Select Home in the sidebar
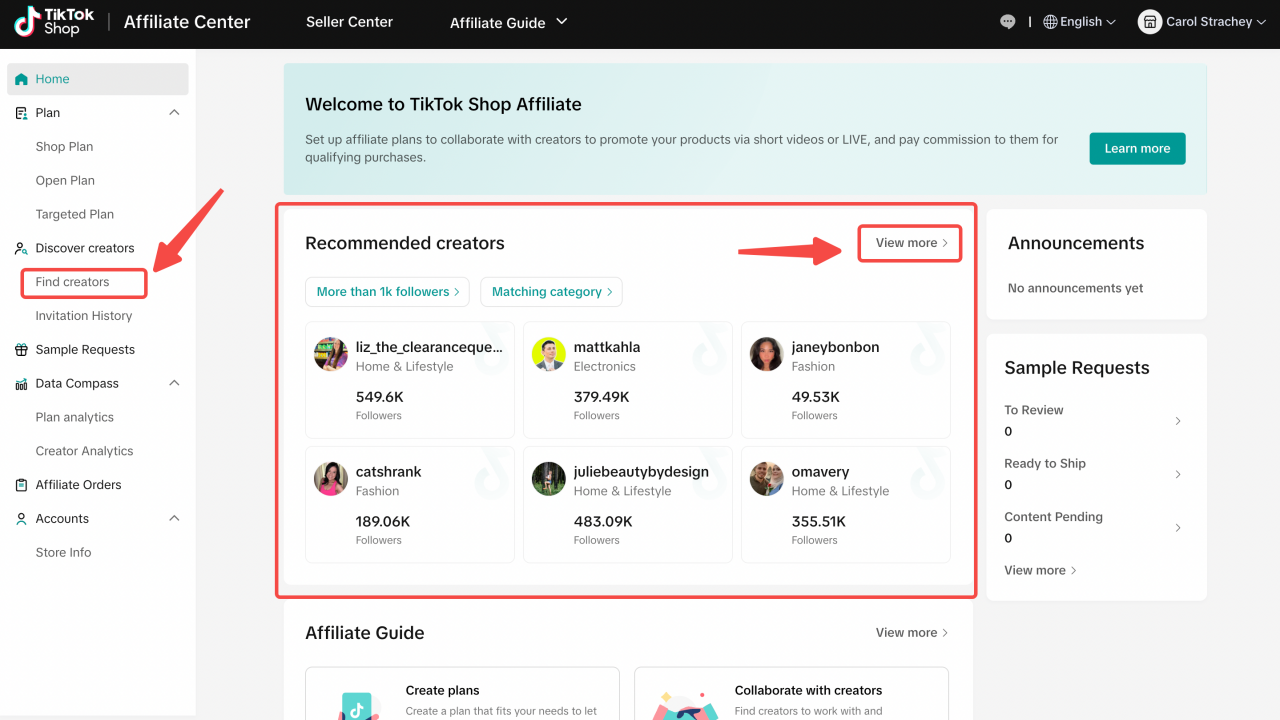1280x720 pixels. point(97,79)
